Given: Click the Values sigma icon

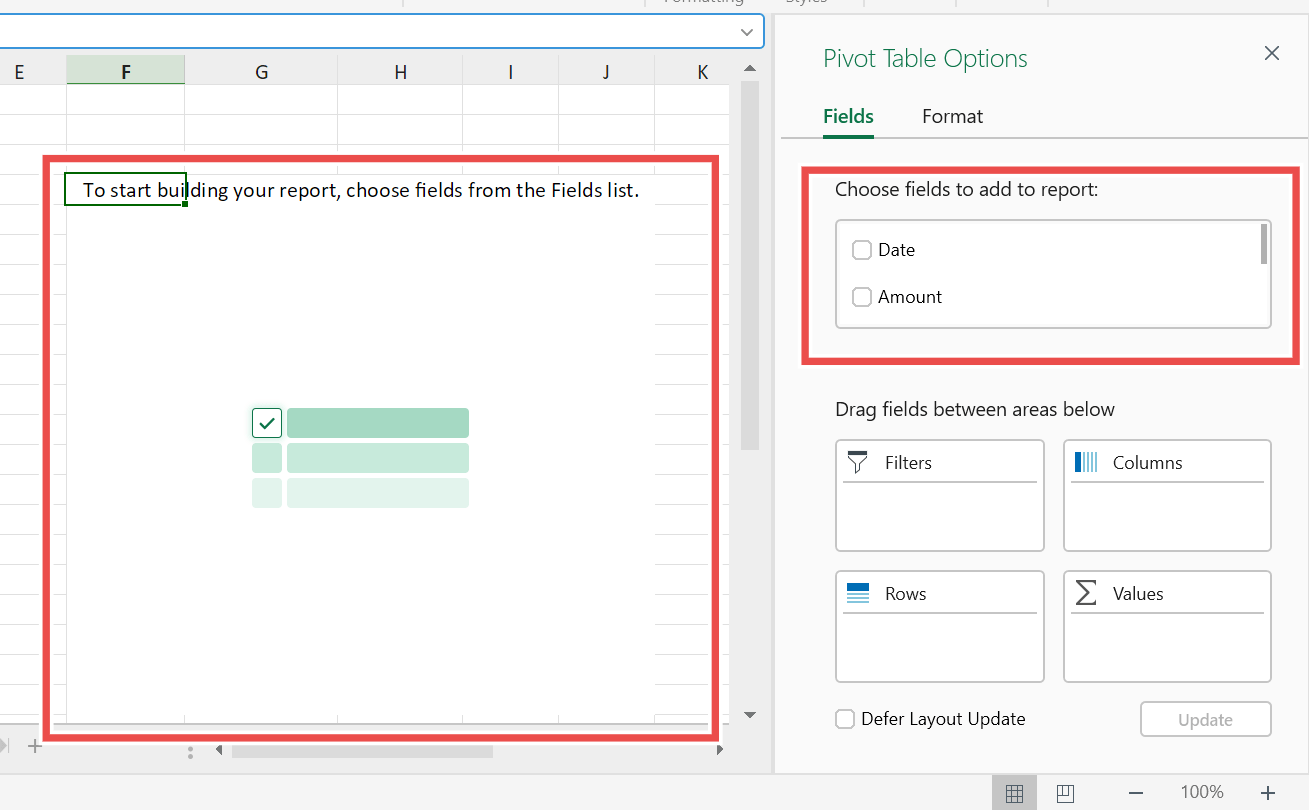Looking at the screenshot, I should click(x=1086, y=593).
